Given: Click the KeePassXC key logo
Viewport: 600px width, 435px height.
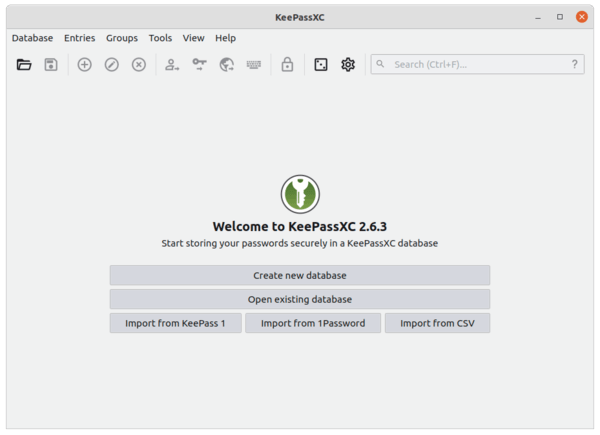Looking at the screenshot, I should pyautogui.click(x=300, y=194).
